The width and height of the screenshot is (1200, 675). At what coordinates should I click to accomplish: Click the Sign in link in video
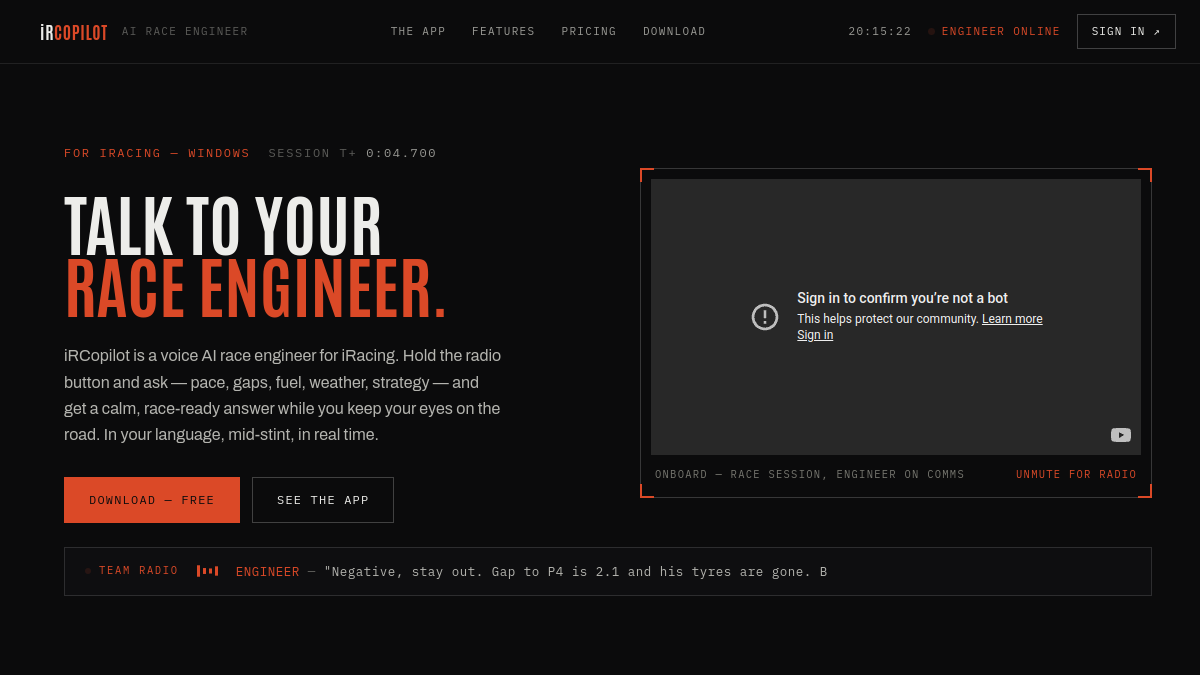pyautogui.click(x=815, y=335)
